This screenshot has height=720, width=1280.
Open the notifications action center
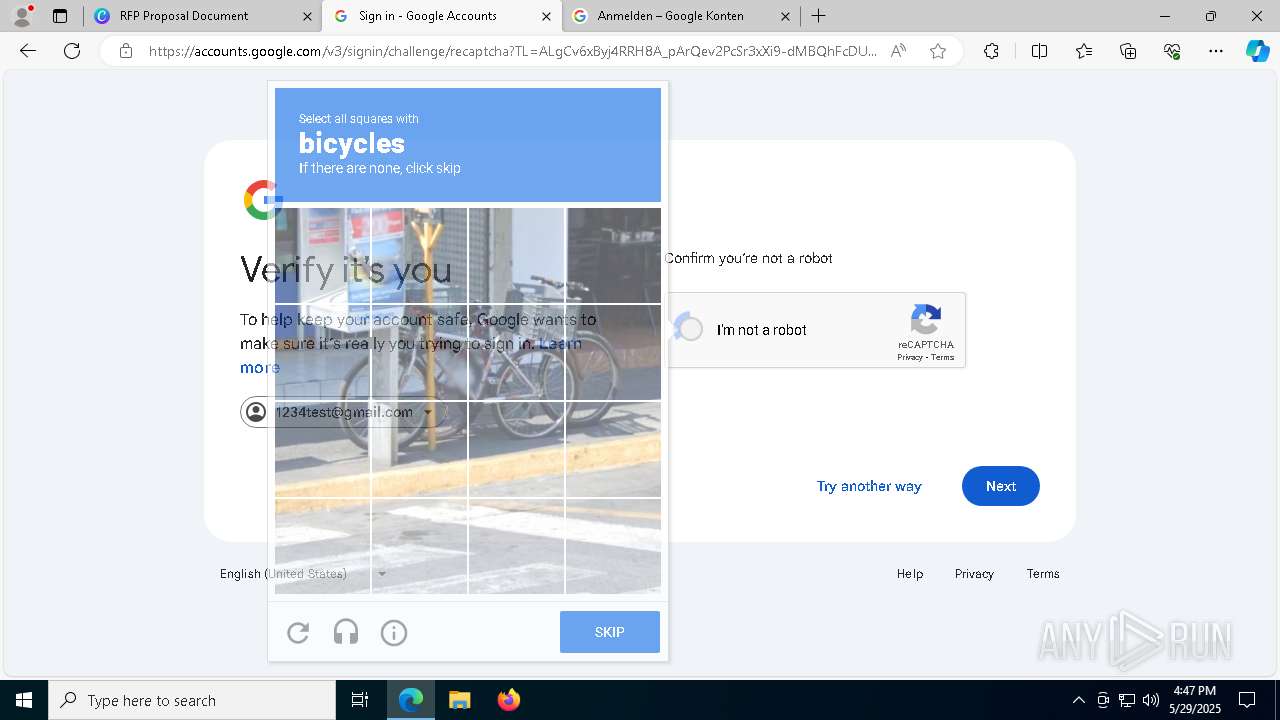click(x=1247, y=700)
